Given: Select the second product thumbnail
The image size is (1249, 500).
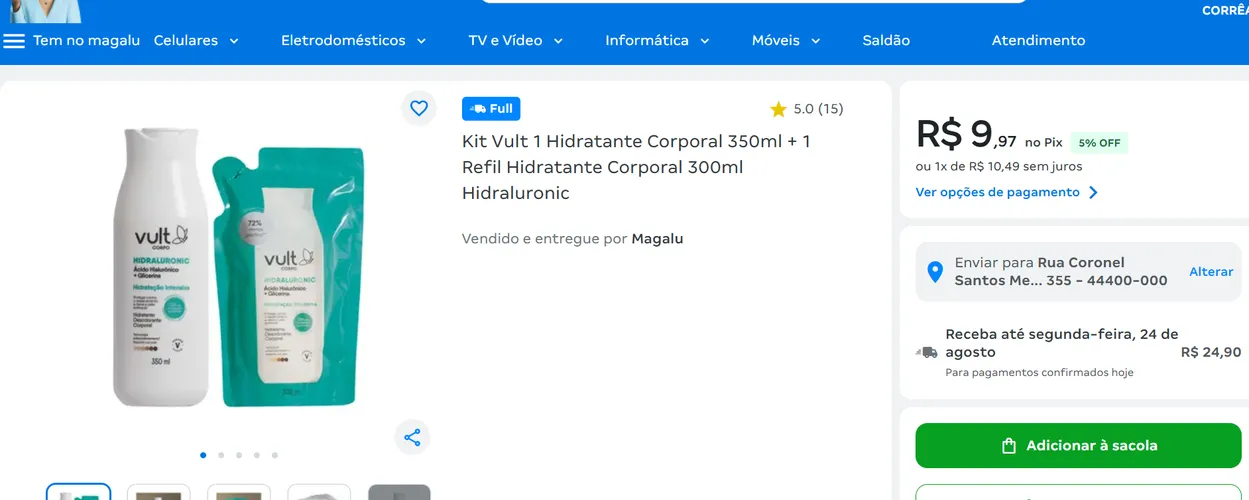Looking at the screenshot, I should click(159, 493).
